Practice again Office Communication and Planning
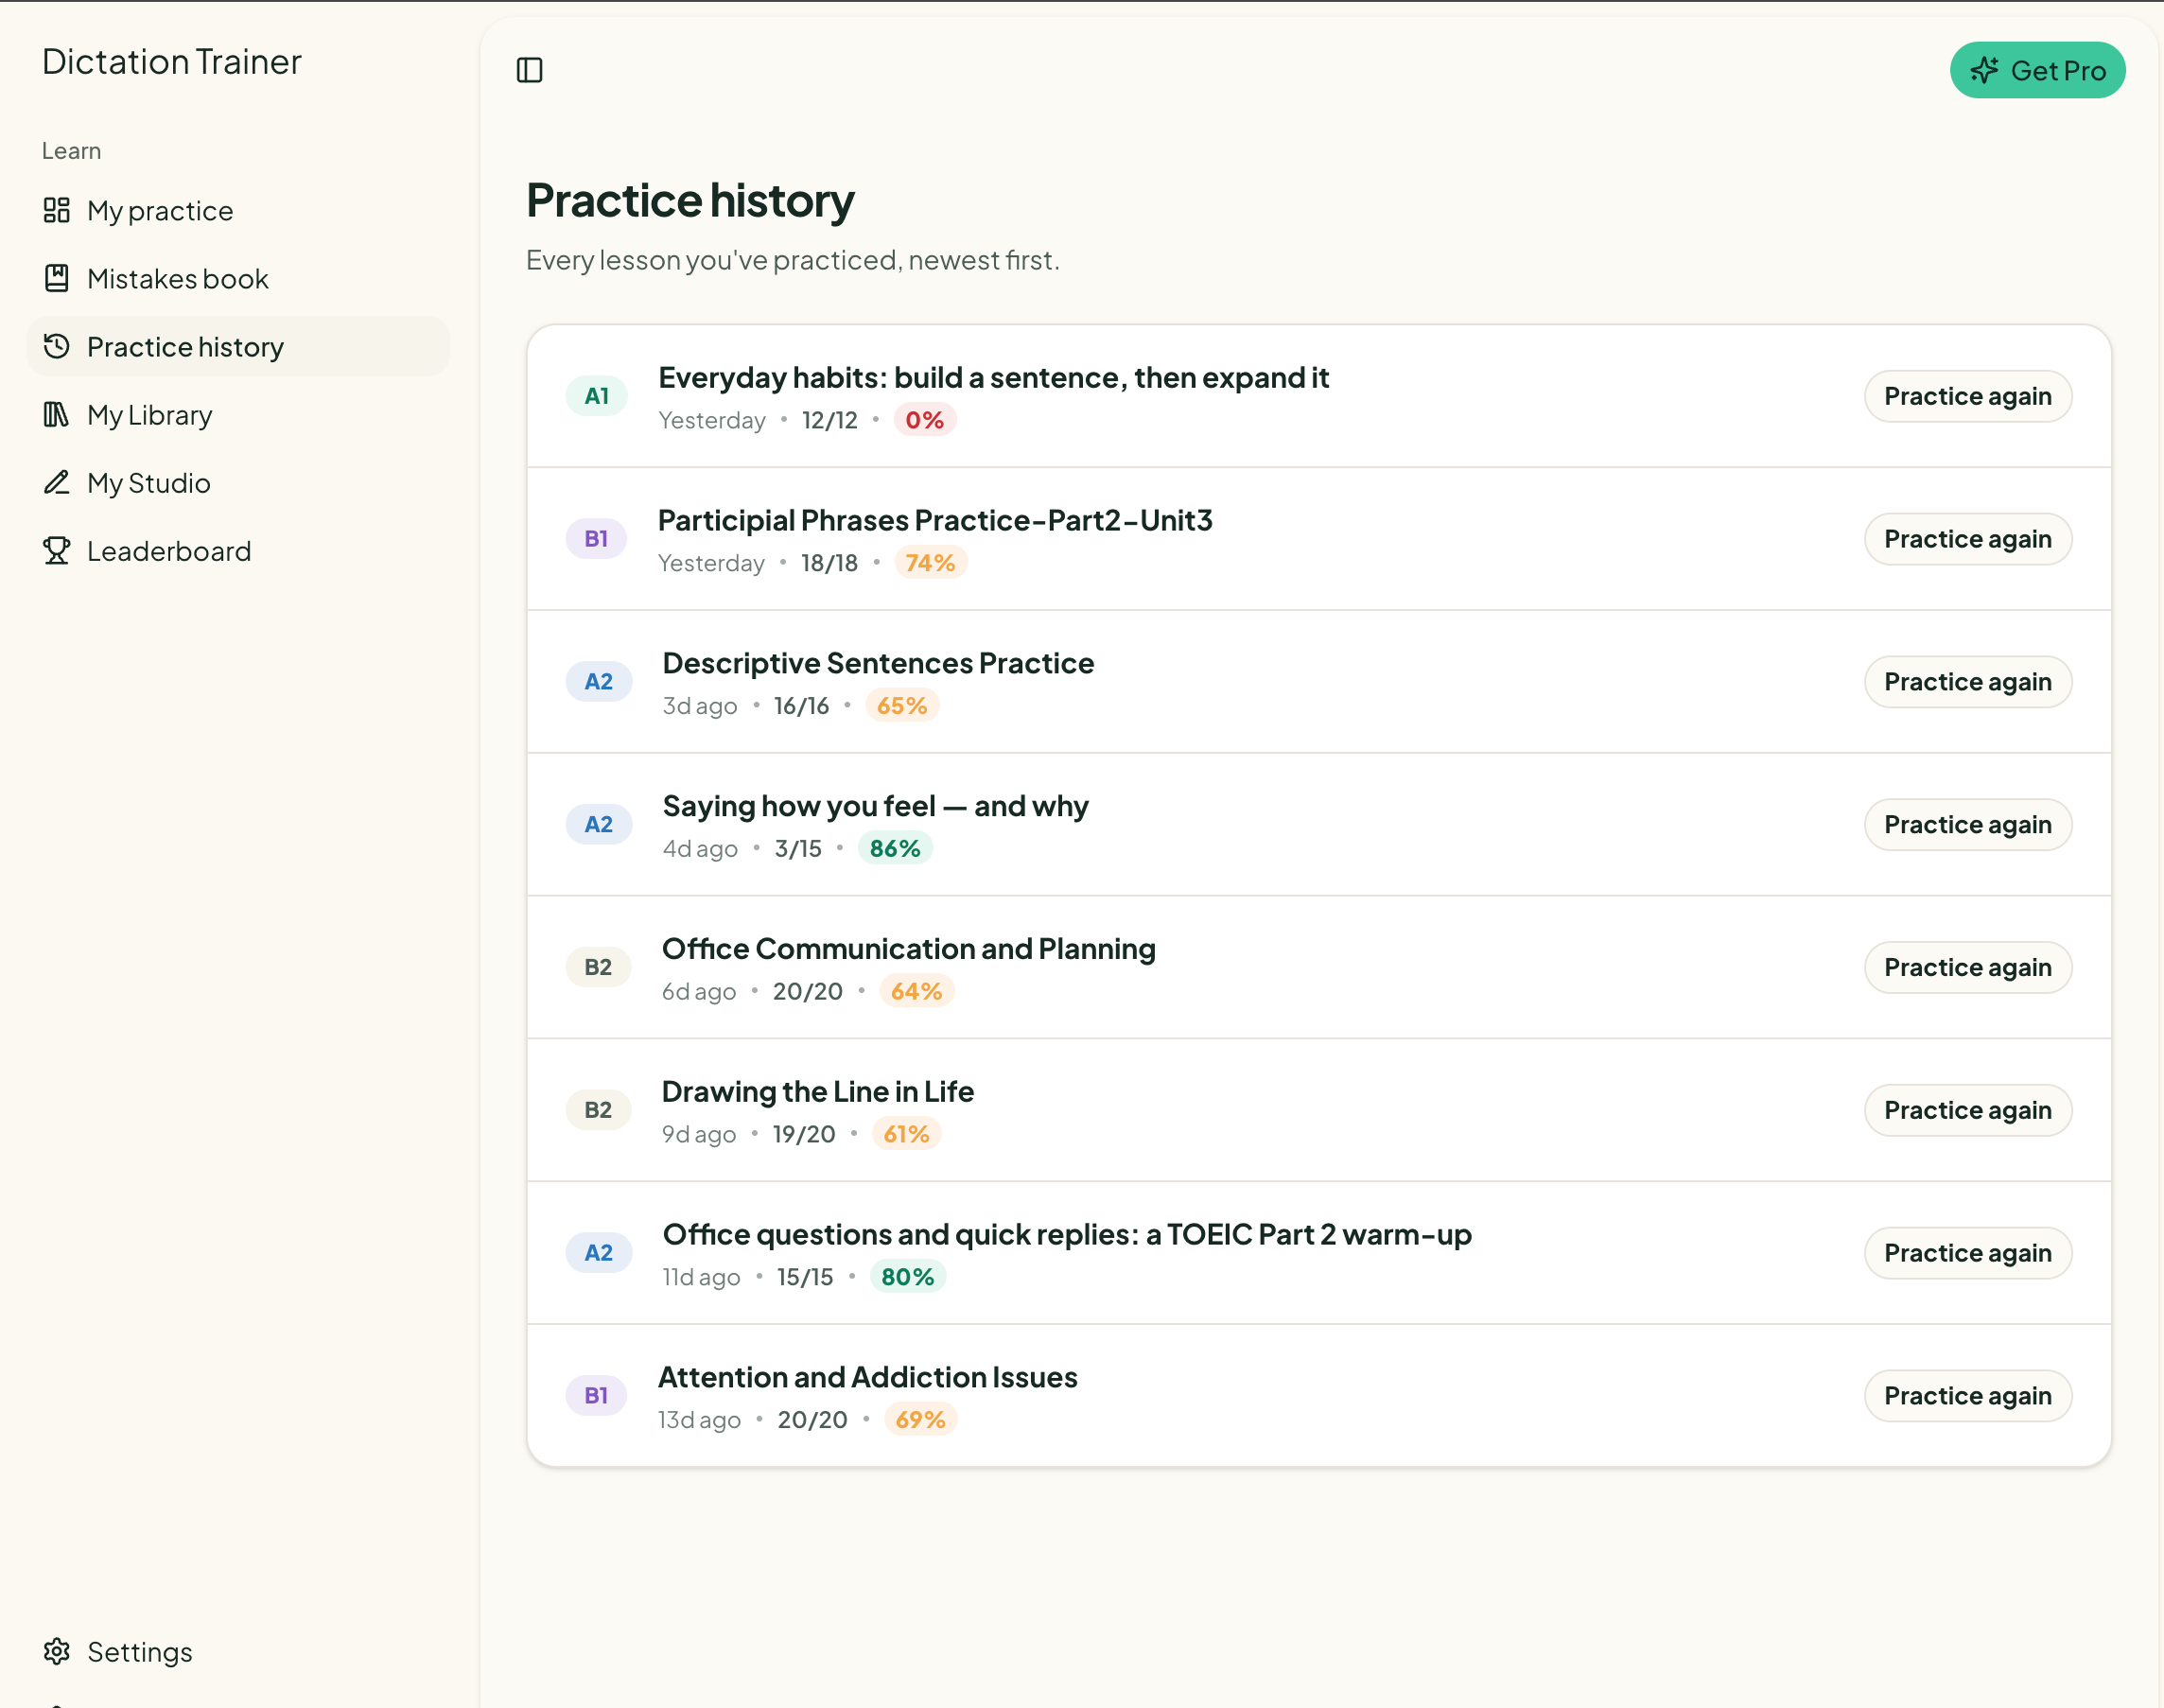The height and width of the screenshot is (1708, 2164). pos(1967,967)
